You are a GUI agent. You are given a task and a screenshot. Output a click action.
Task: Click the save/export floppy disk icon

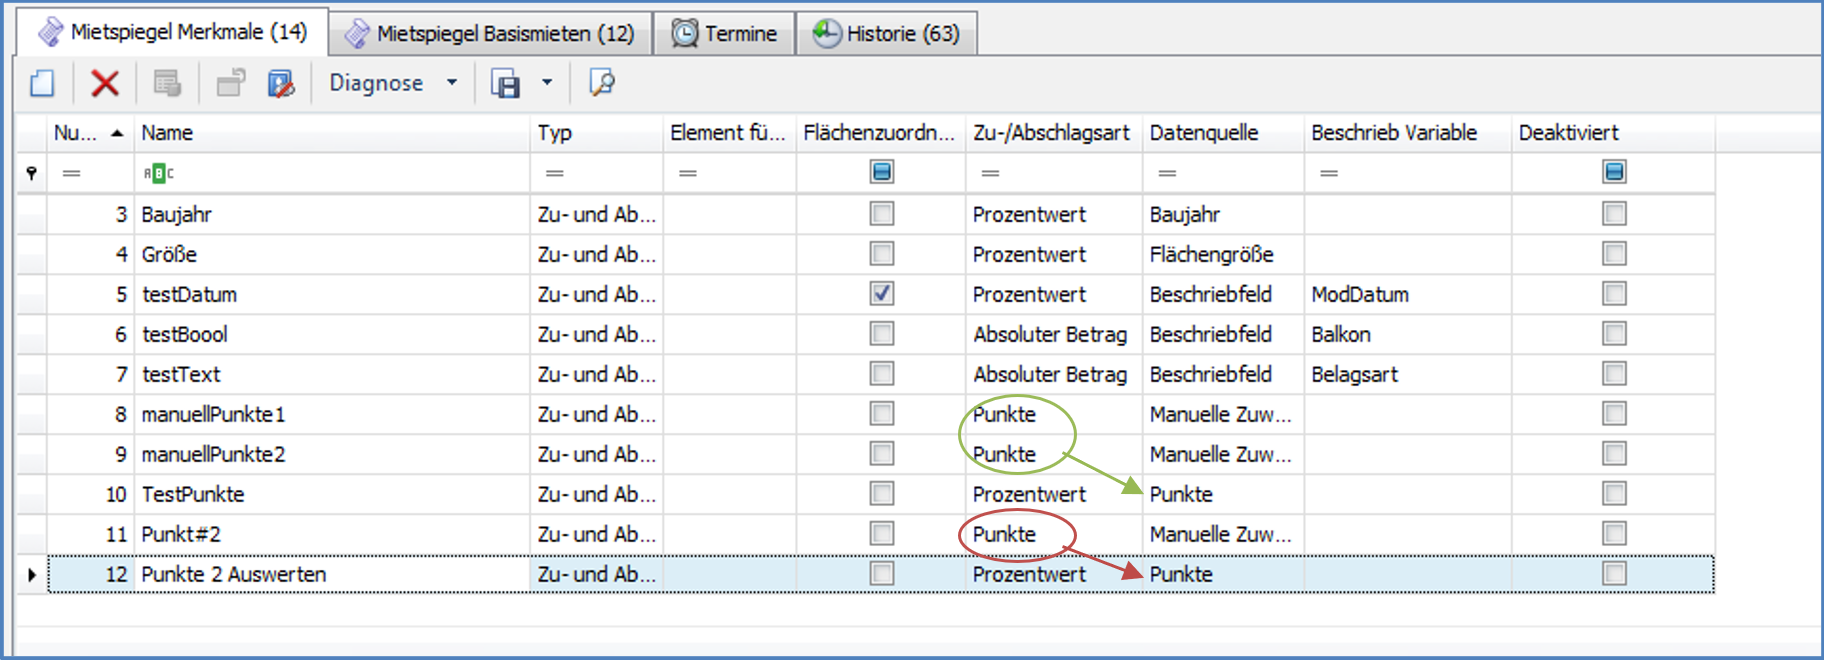[x=506, y=83]
